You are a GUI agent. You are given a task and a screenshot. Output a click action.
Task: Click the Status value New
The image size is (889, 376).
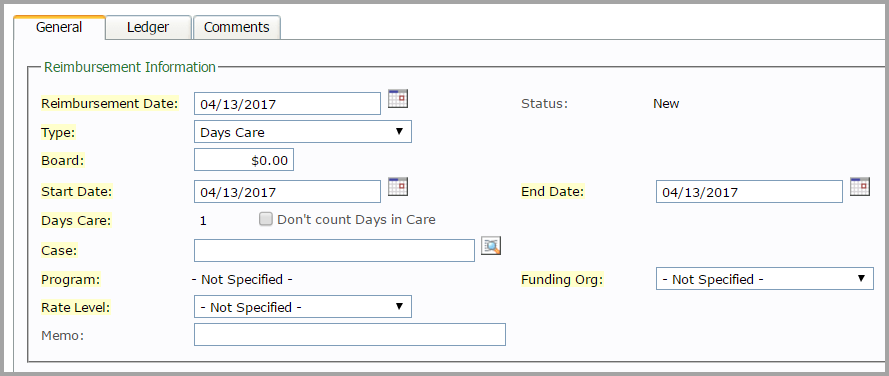click(x=666, y=104)
